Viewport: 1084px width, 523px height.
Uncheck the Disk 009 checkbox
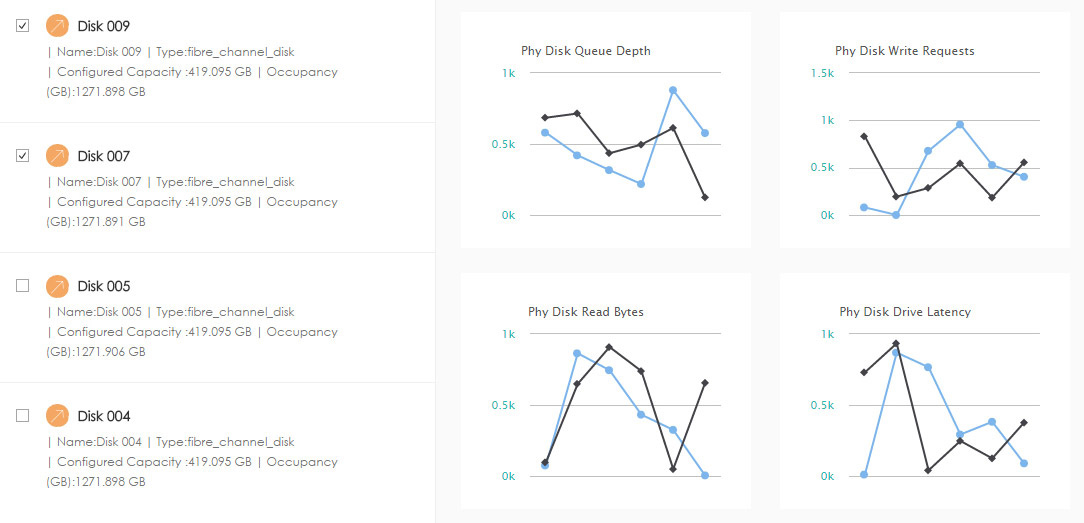pos(23,26)
